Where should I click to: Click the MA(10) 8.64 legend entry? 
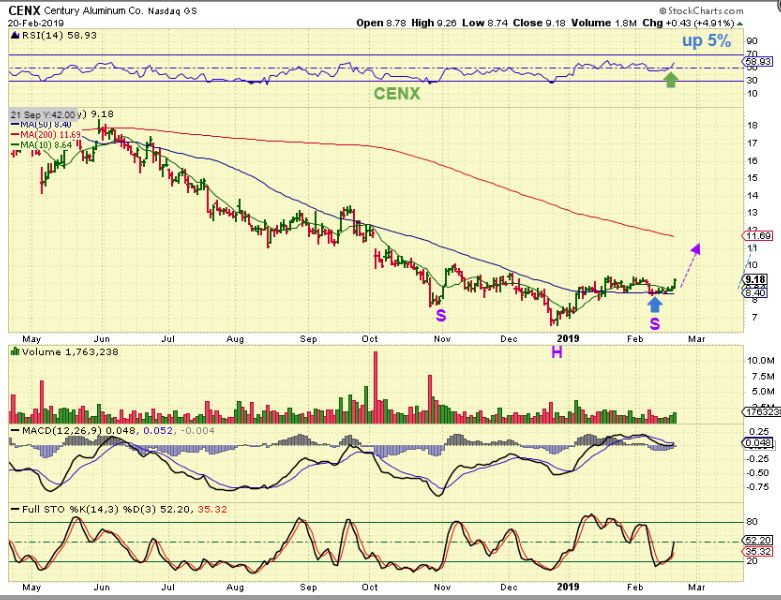point(41,145)
